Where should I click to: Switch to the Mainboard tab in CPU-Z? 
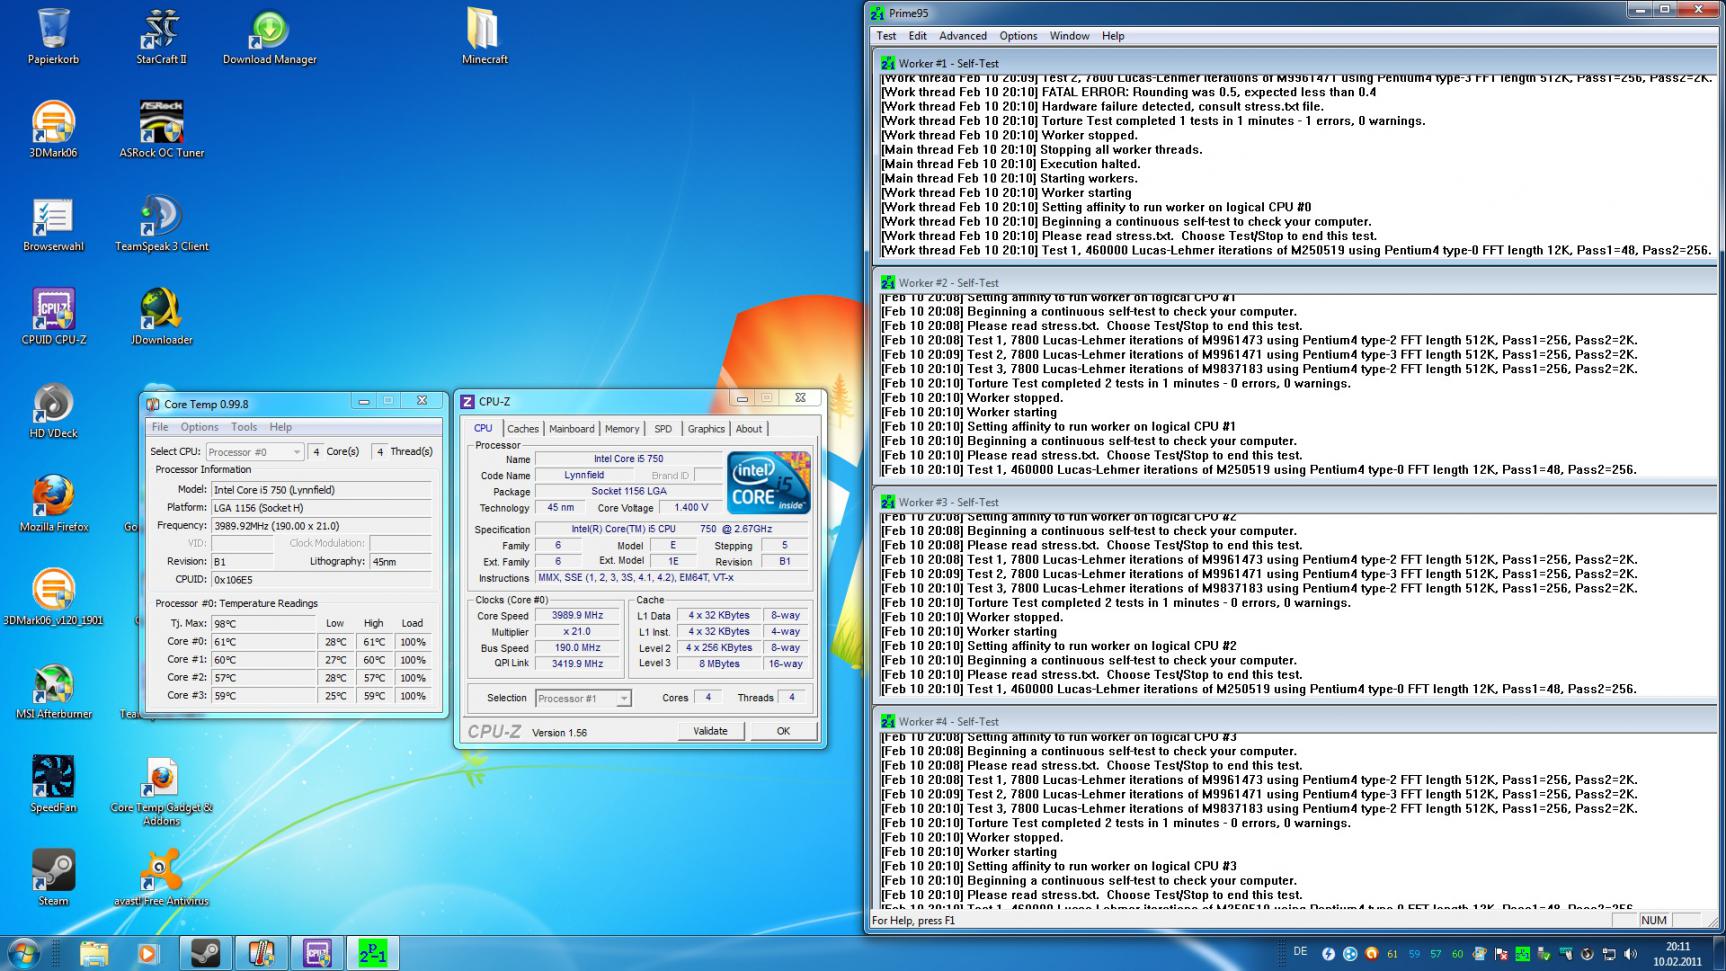tap(571, 429)
